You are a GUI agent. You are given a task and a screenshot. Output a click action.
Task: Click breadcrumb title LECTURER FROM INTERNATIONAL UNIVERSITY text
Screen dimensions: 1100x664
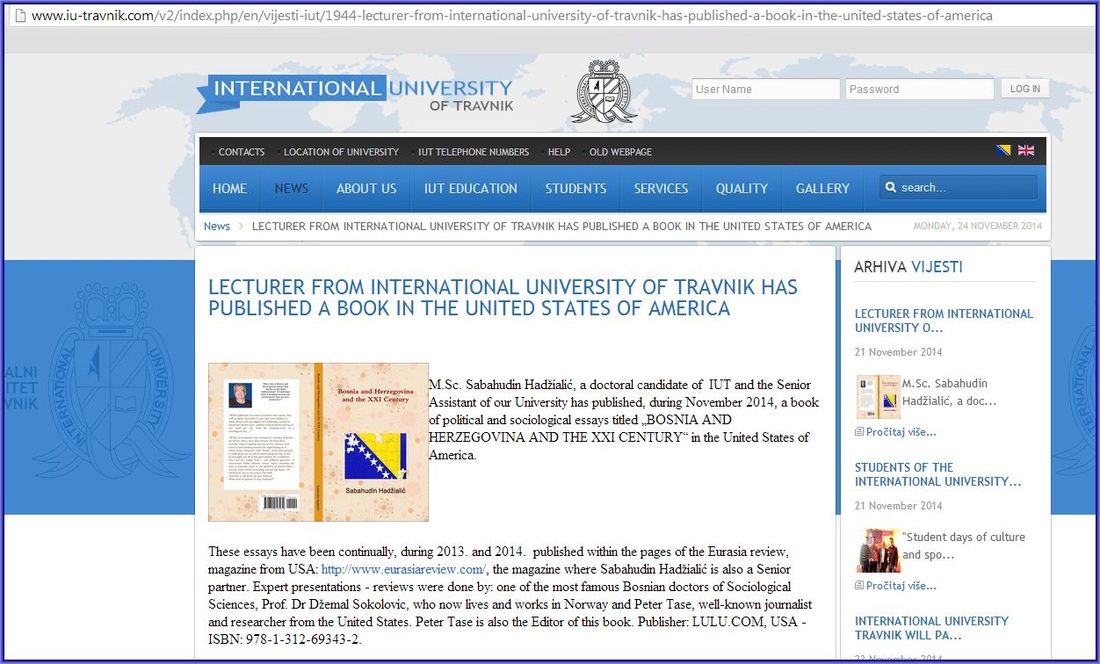point(561,226)
